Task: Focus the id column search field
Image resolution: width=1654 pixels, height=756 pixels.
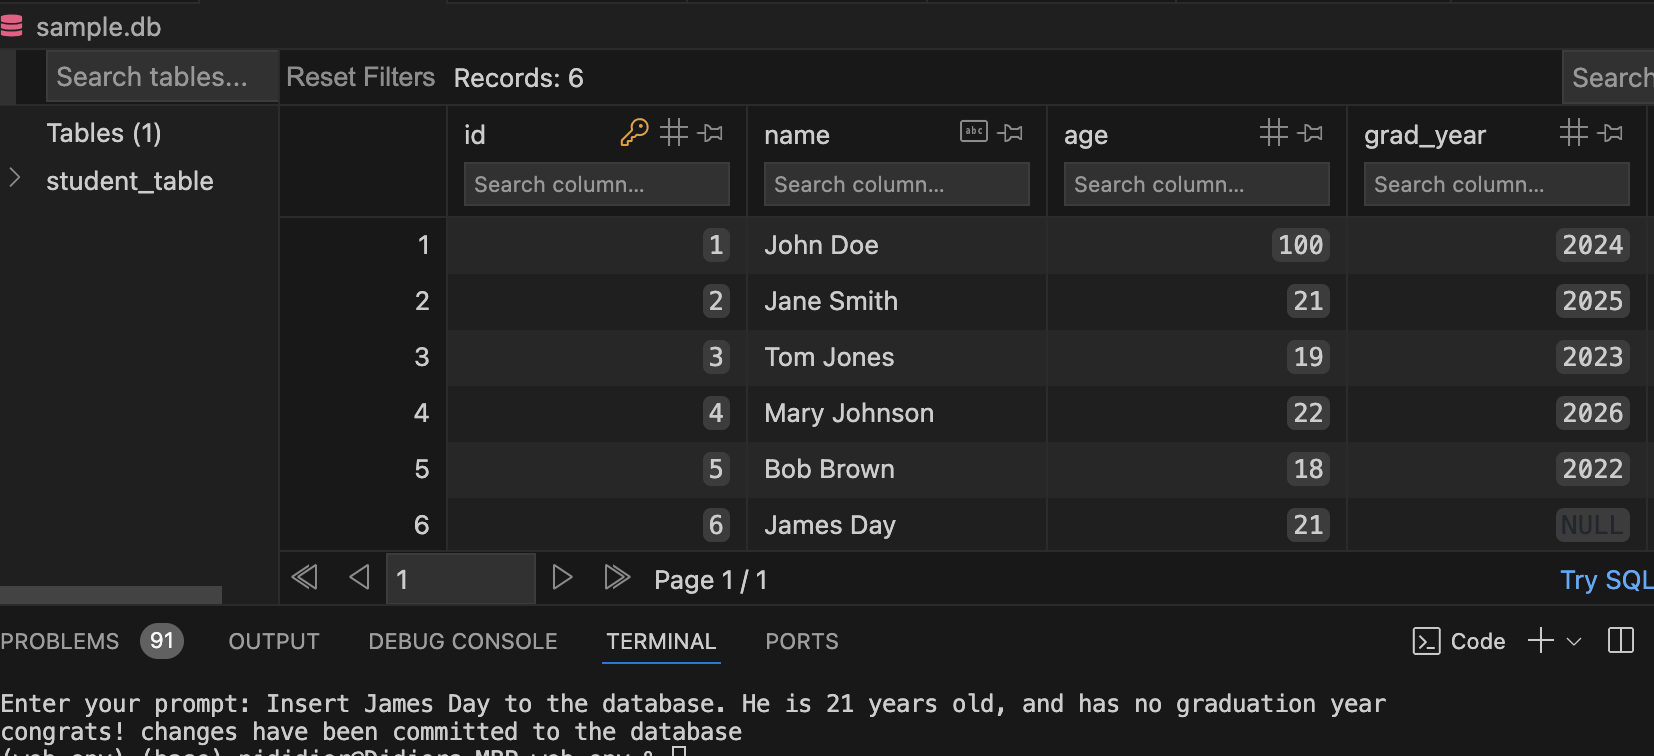Action: [x=597, y=184]
